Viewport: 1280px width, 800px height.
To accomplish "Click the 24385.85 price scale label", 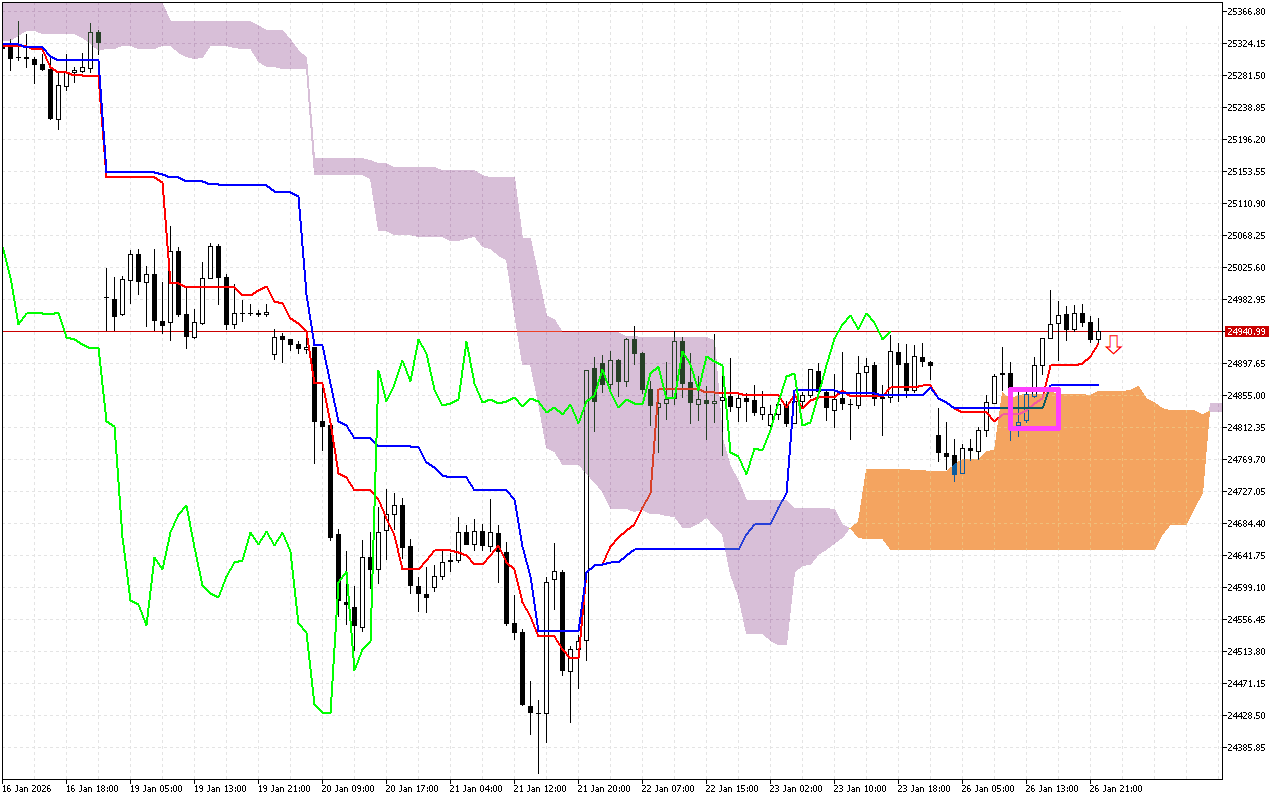I will tap(1247, 748).
